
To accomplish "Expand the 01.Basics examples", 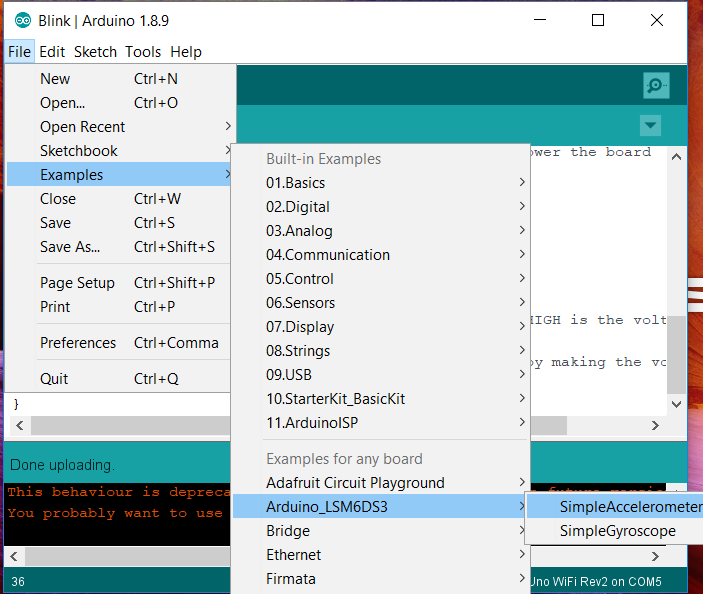I will [x=381, y=183].
